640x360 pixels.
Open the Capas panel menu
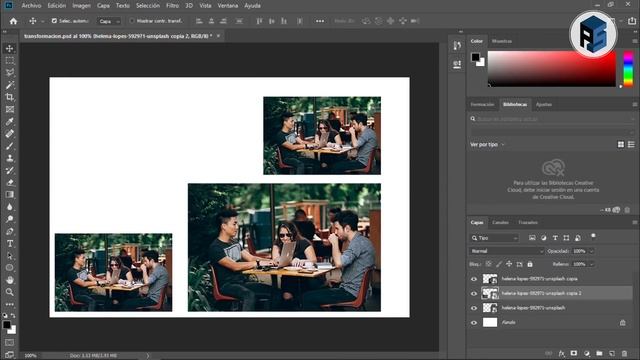(634, 222)
